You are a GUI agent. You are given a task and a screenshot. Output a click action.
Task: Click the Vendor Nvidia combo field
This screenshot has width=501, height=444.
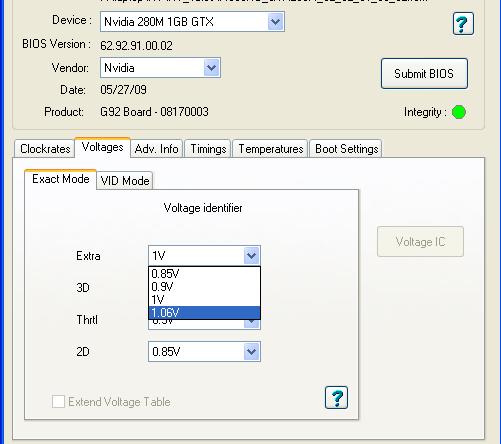tap(160, 68)
